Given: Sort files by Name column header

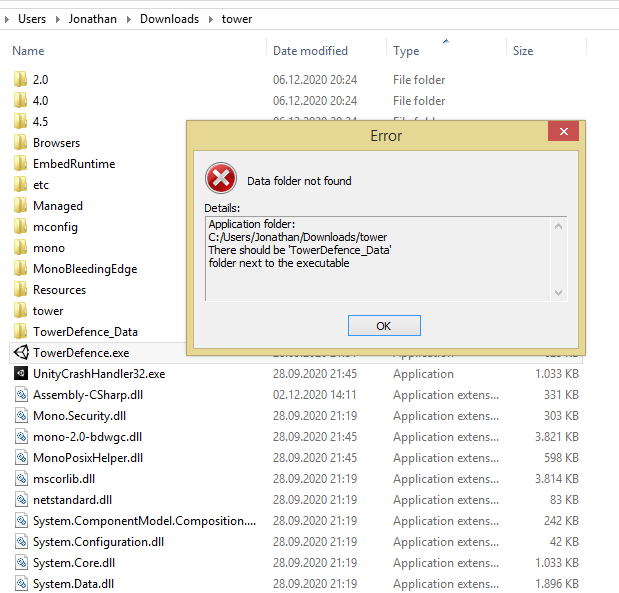Looking at the screenshot, I should coord(28,51).
